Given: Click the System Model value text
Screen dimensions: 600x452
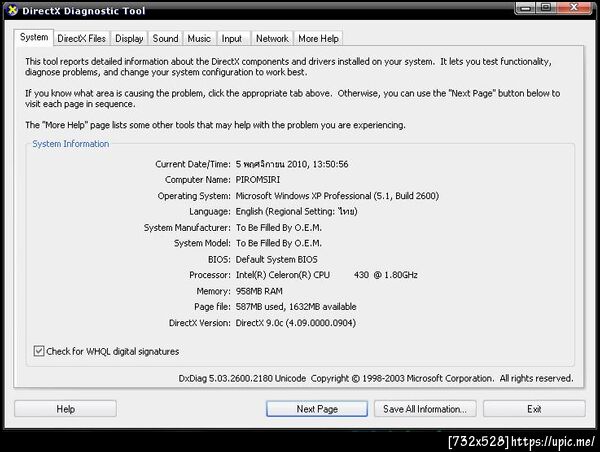Looking at the screenshot, I should point(279,243).
